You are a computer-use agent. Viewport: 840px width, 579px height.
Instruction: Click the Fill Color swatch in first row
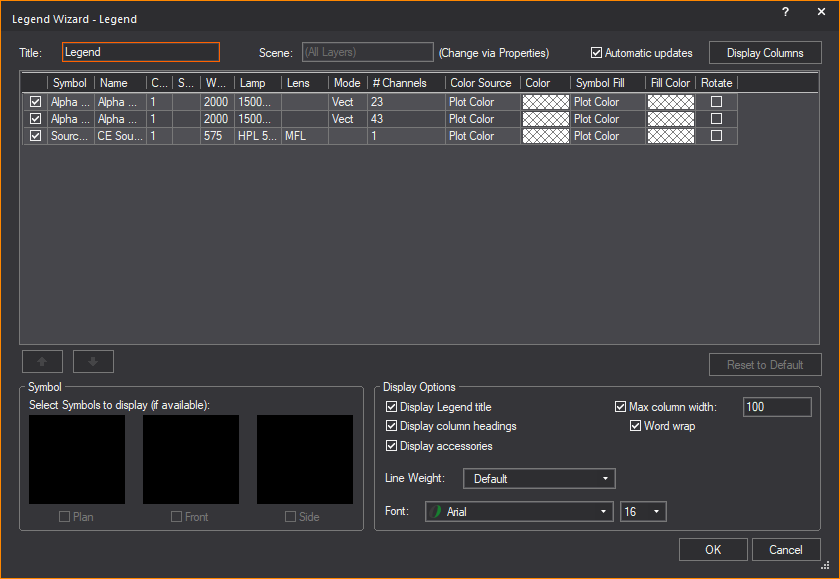click(670, 102)
